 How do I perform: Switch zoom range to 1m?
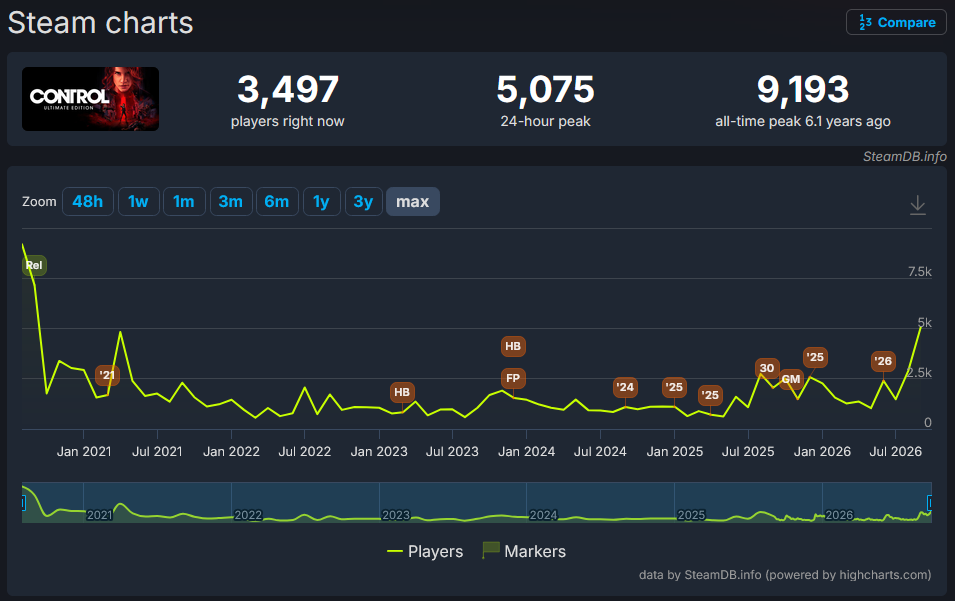click(184, 202)
